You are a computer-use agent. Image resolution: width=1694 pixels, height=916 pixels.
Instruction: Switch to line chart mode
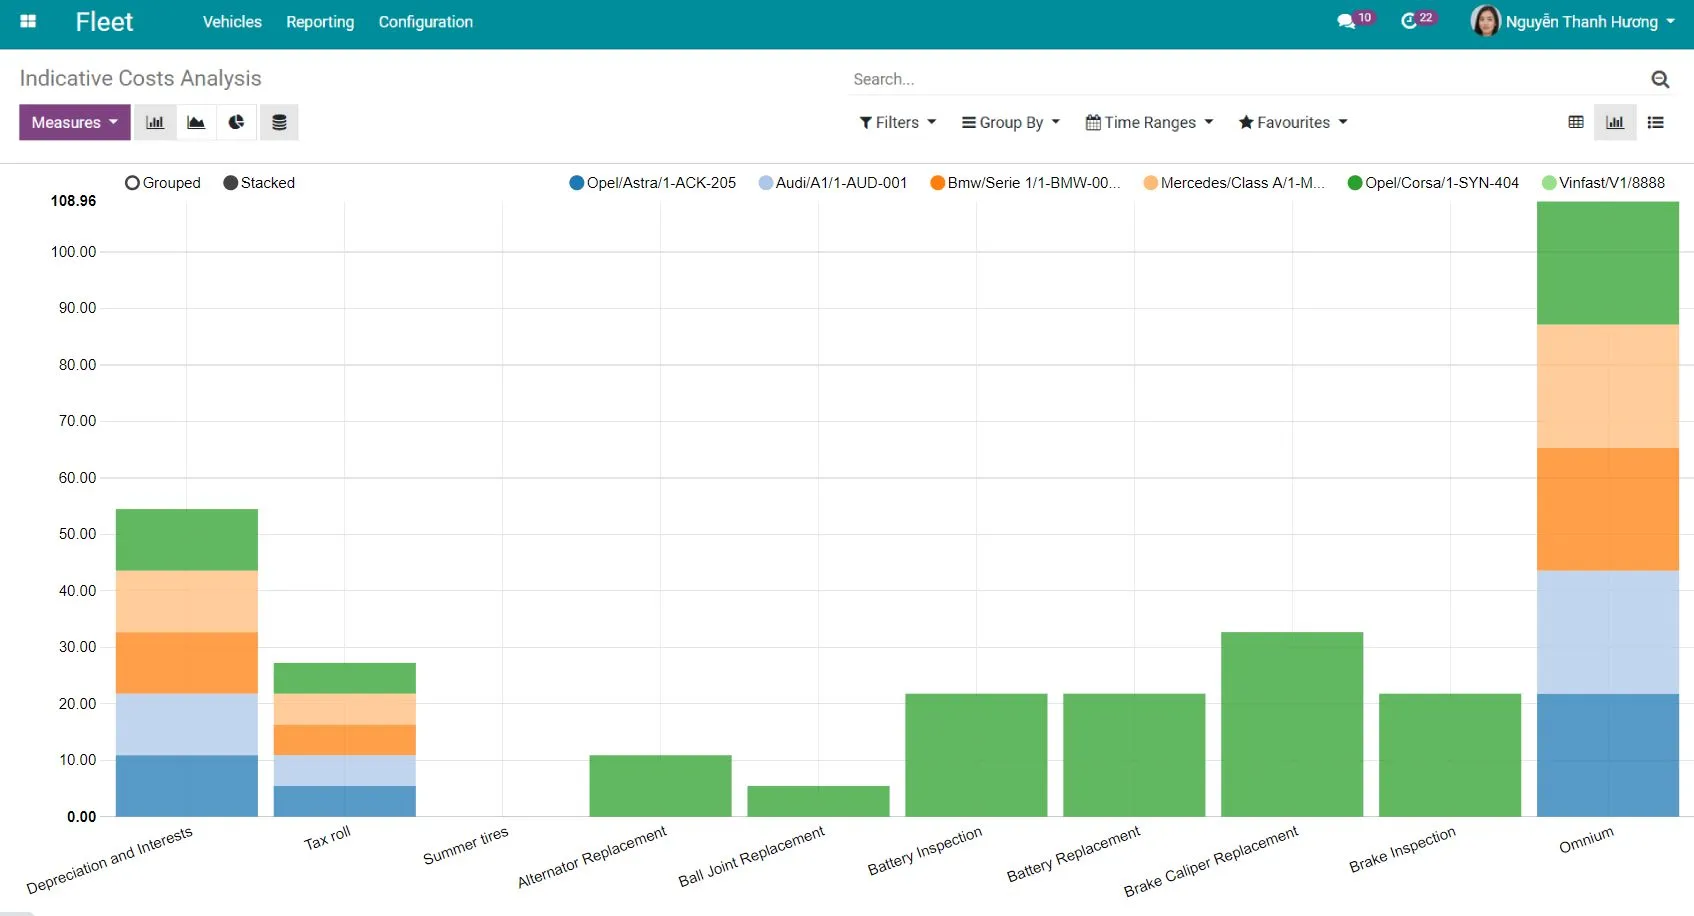[x=196, y=122]
